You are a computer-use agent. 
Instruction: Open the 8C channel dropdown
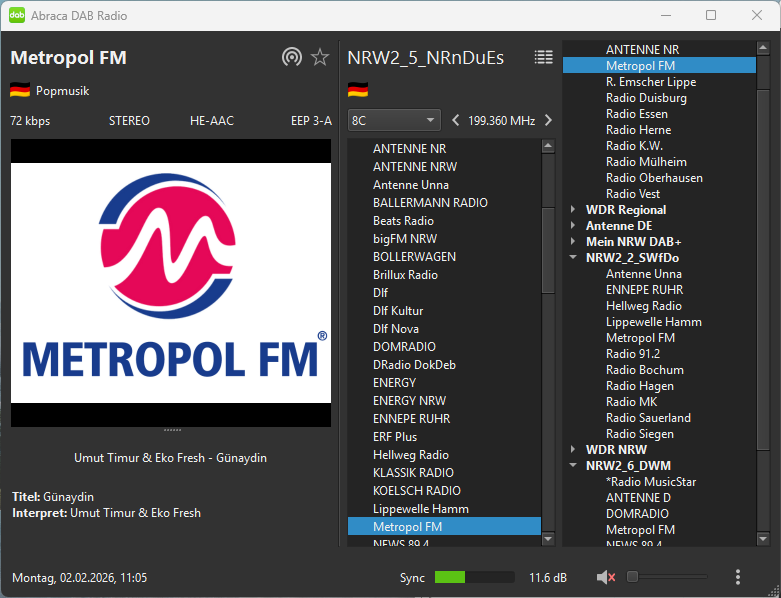pos(394,120)
